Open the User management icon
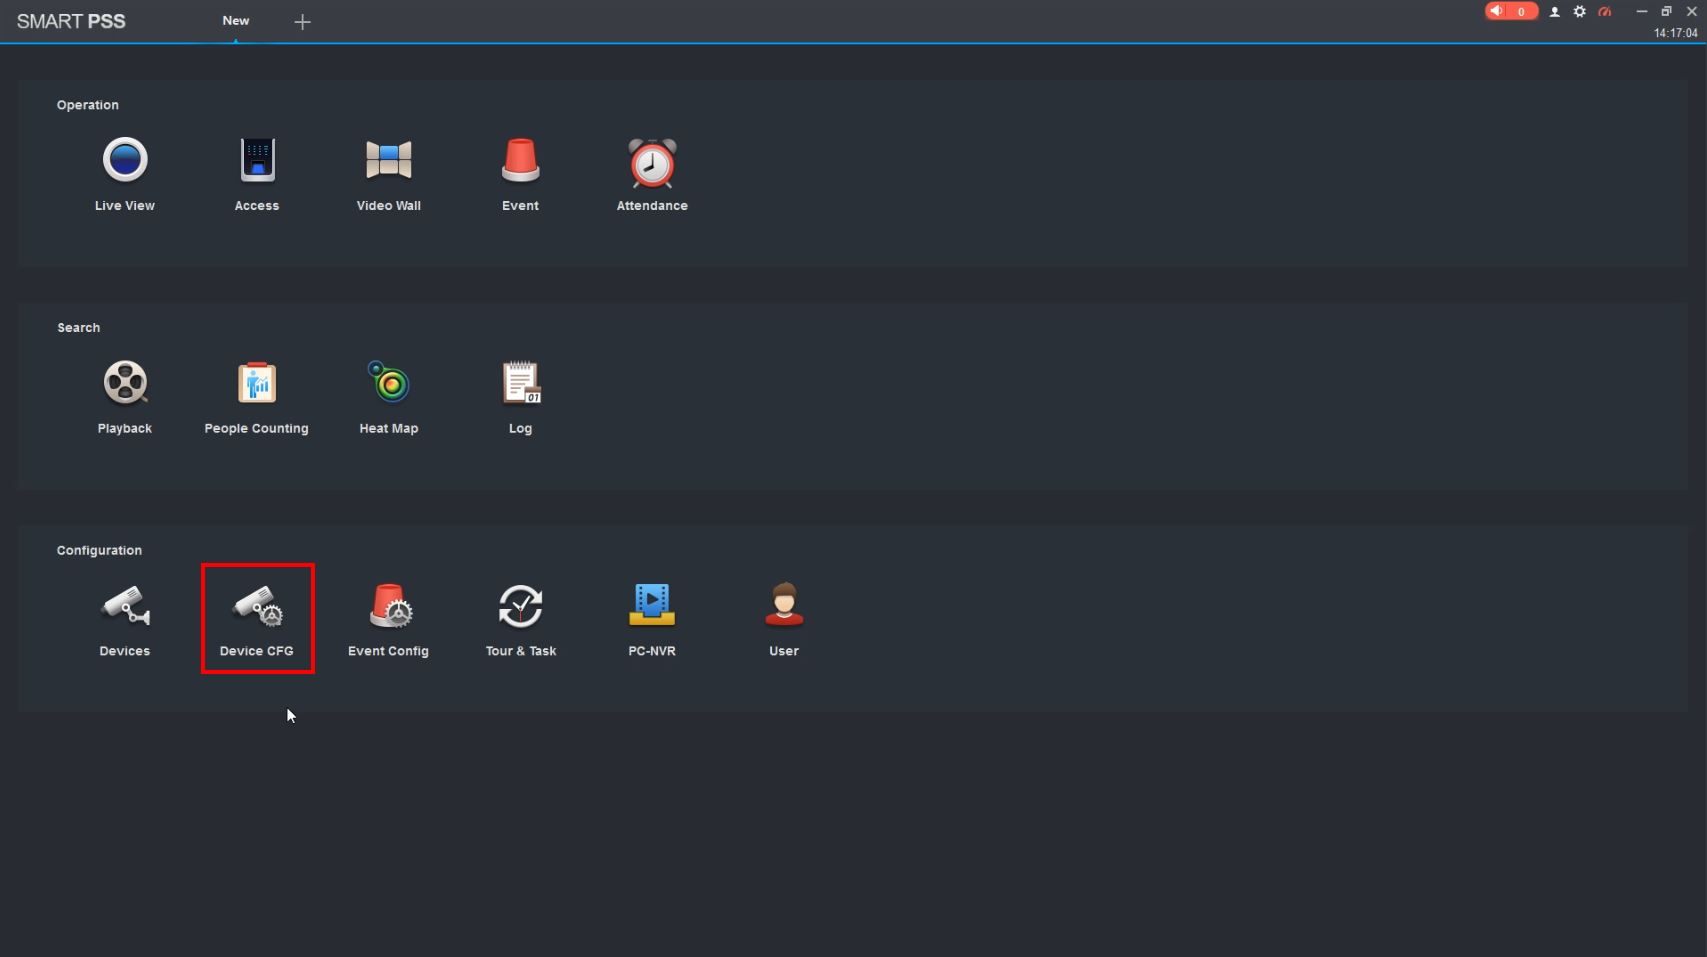The width and height of the screenshot is (1707, 957). click(x=784, y=605)
